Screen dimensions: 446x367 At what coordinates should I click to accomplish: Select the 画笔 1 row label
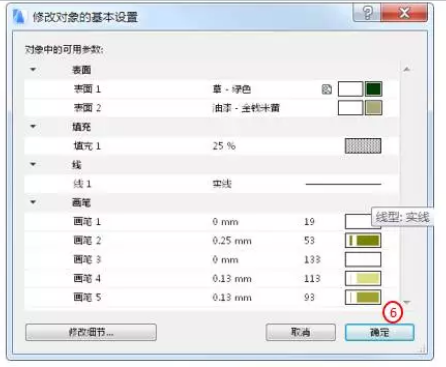pyautogui.click(x=87, y=222)
